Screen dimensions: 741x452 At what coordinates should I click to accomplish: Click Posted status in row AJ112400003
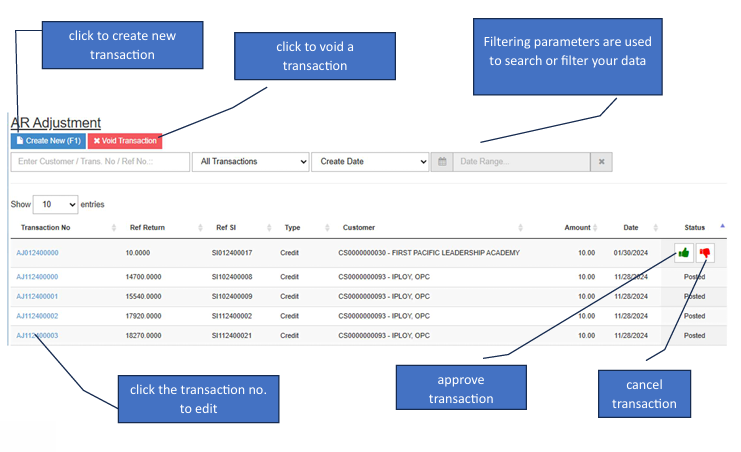[694, 336]
